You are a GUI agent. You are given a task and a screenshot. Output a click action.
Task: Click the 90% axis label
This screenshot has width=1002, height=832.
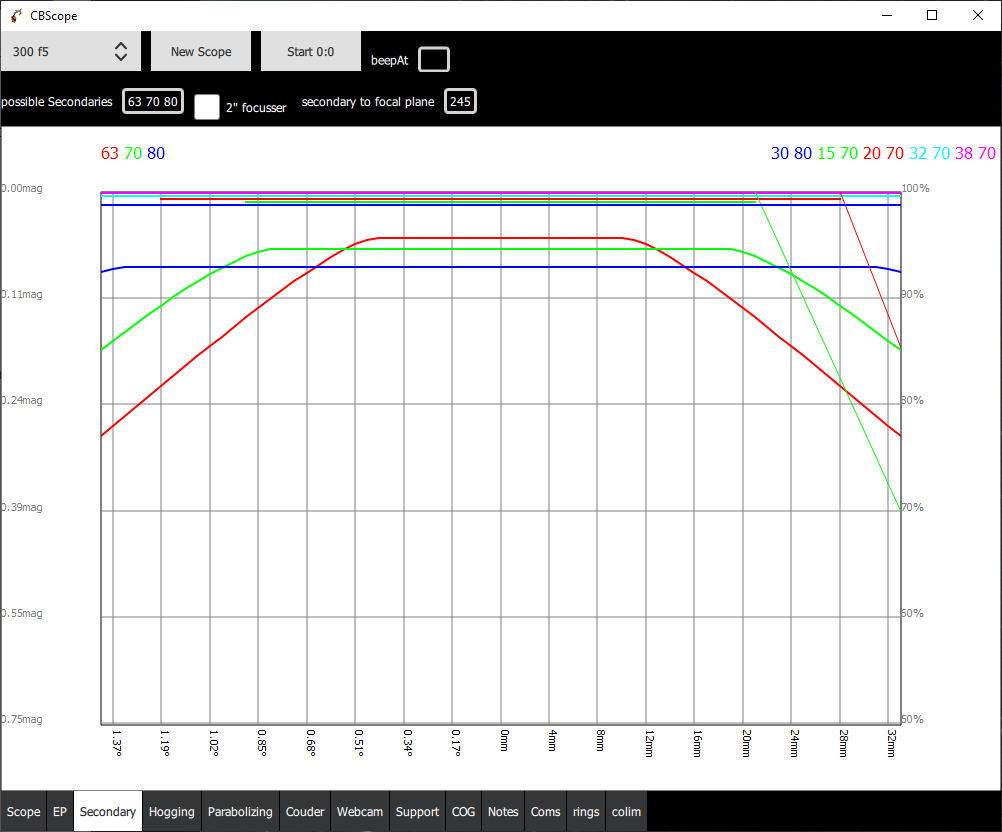(x=913, y=295)
